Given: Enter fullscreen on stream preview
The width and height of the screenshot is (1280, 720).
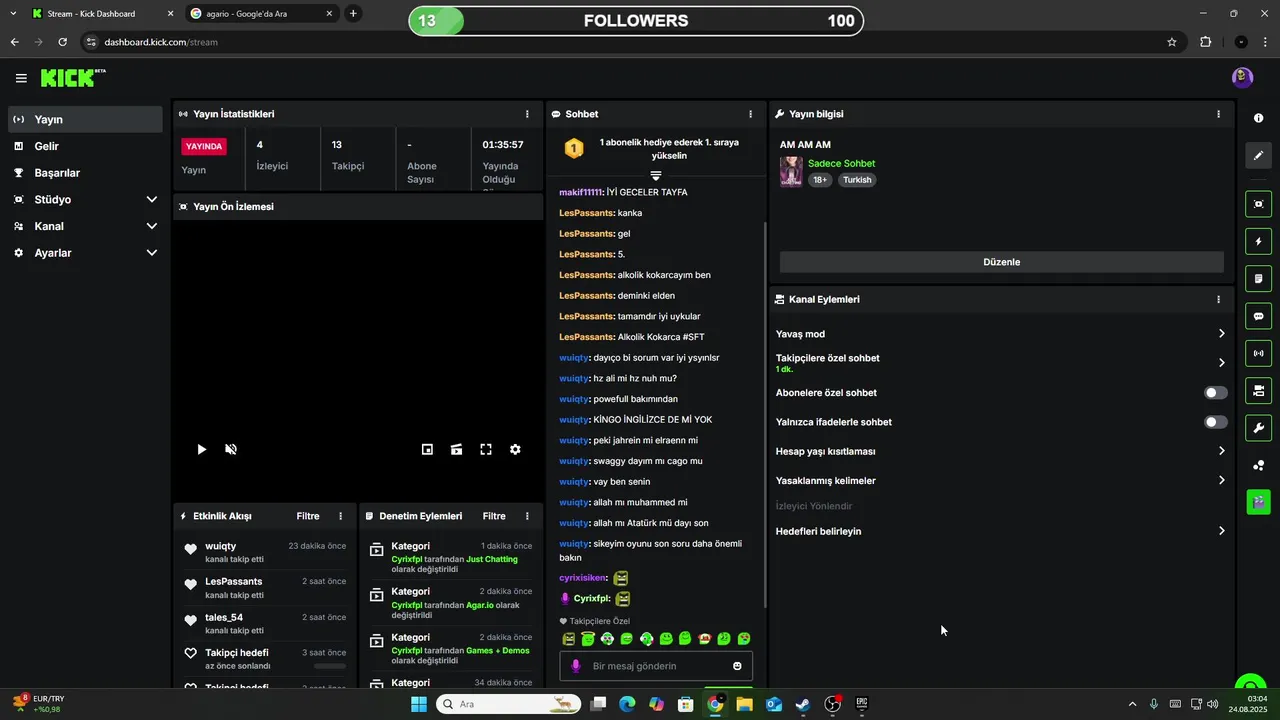Looking at the screenshot, I should [x=486, y=450].
